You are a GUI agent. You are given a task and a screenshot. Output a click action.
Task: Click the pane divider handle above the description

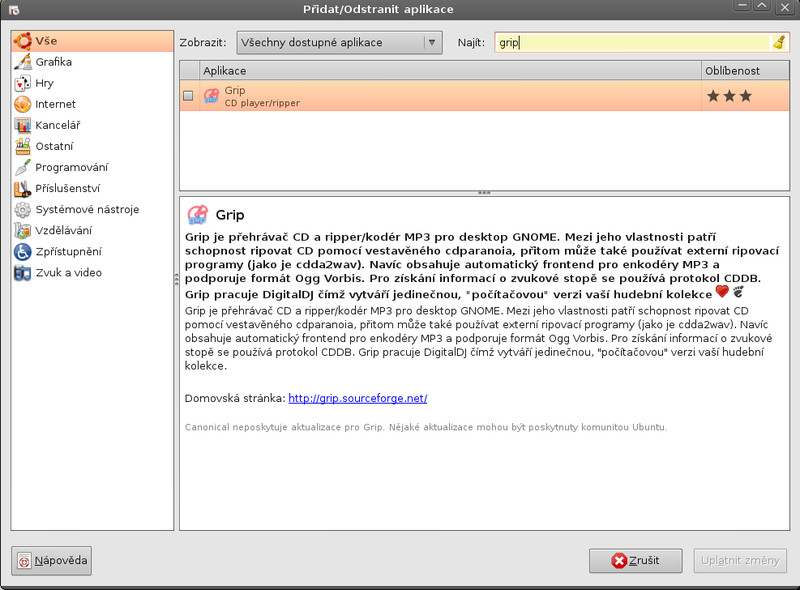pos(484,193)
